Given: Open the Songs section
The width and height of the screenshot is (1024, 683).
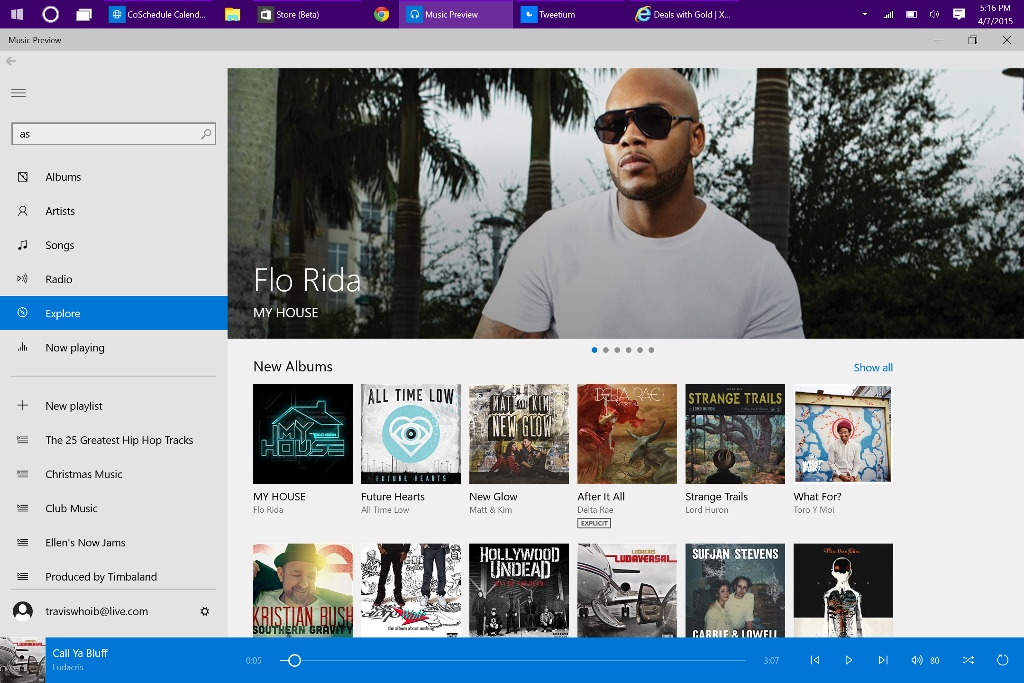Looking at the screenshot, I should pyautogui.click(x=114, y=245).
